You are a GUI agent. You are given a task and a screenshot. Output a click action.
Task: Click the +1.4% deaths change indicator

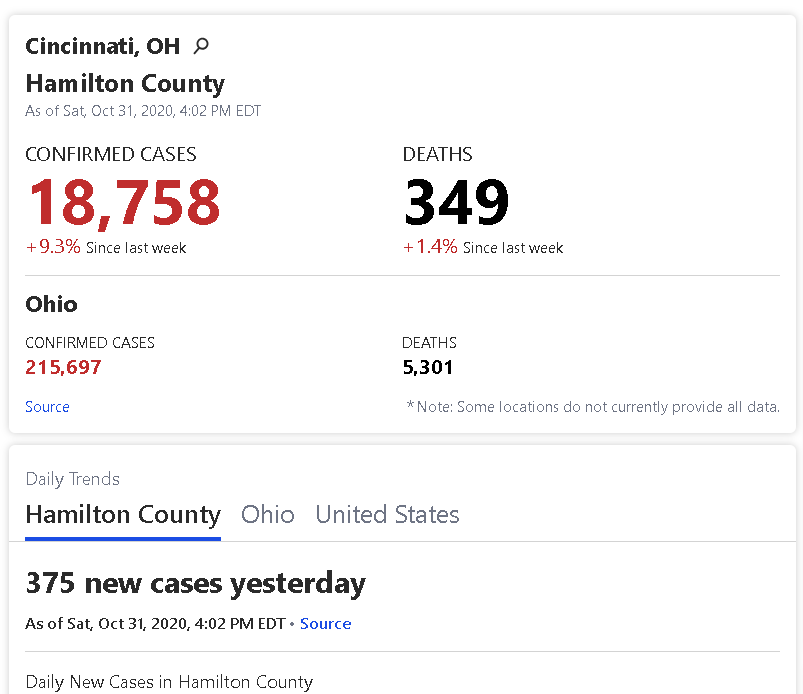coord(482,247)
